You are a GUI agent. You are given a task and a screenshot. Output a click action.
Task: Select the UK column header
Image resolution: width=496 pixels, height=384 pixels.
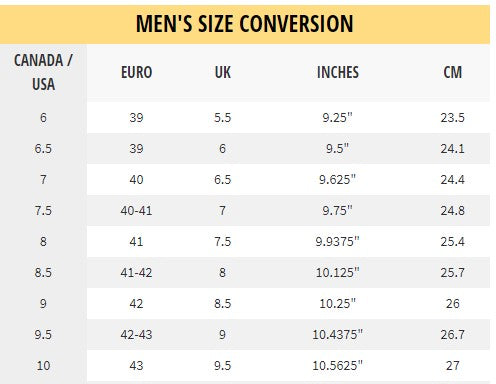[222, 72]
